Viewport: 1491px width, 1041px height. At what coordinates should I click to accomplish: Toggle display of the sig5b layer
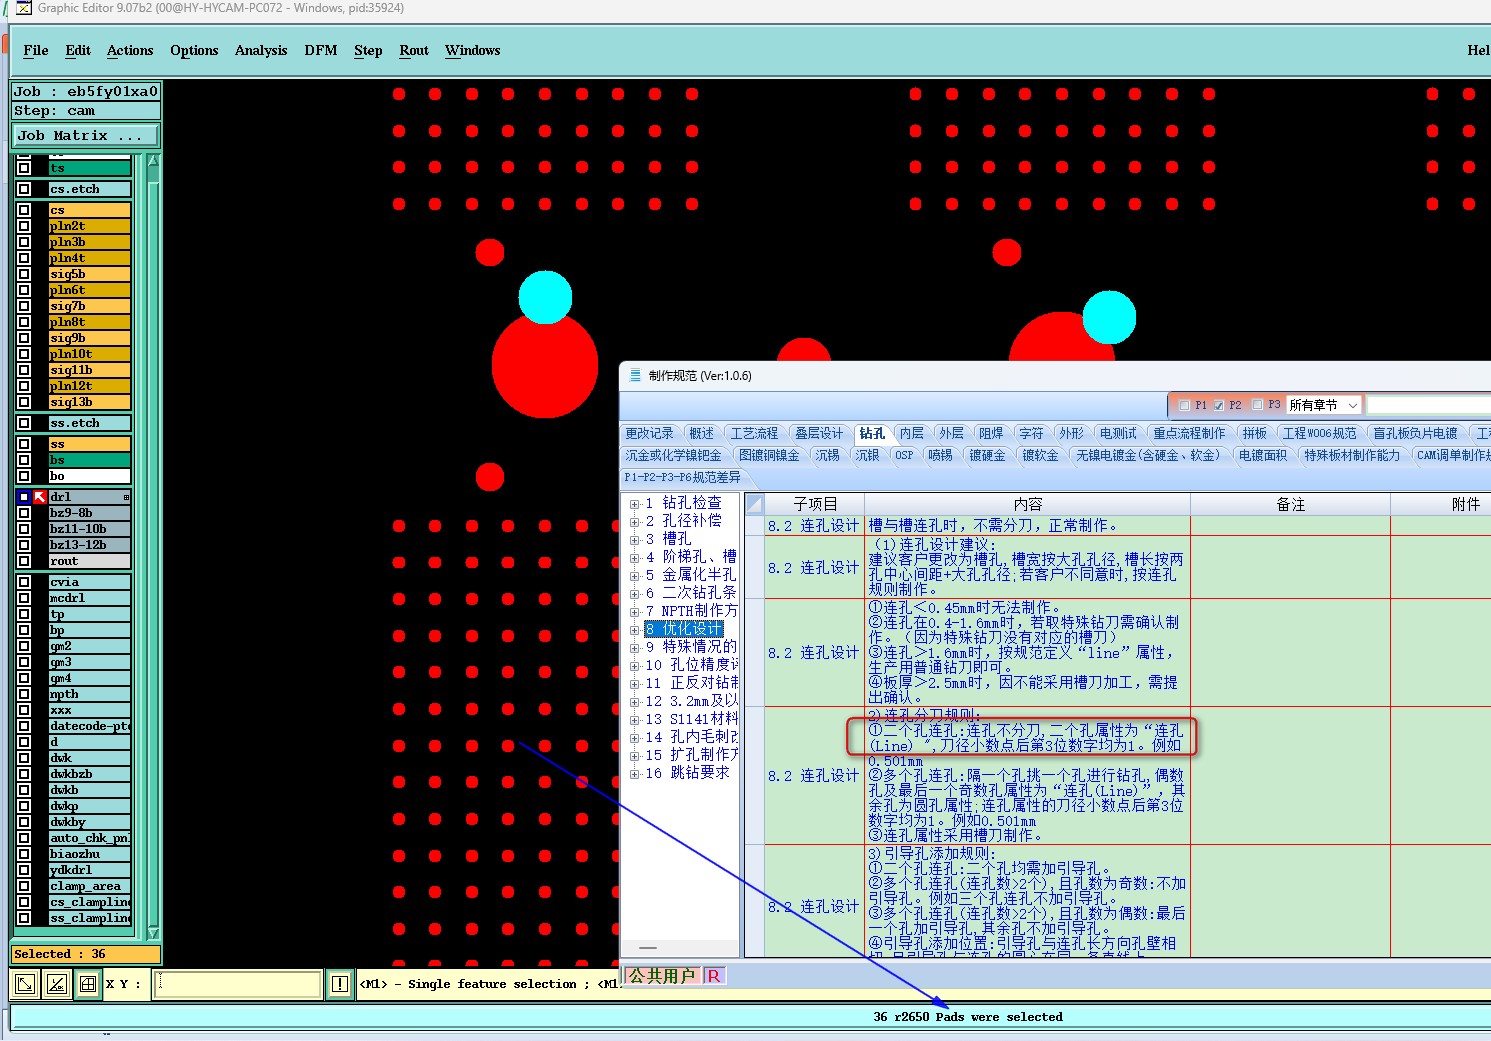pyautogui.click(x=24, y=274)
